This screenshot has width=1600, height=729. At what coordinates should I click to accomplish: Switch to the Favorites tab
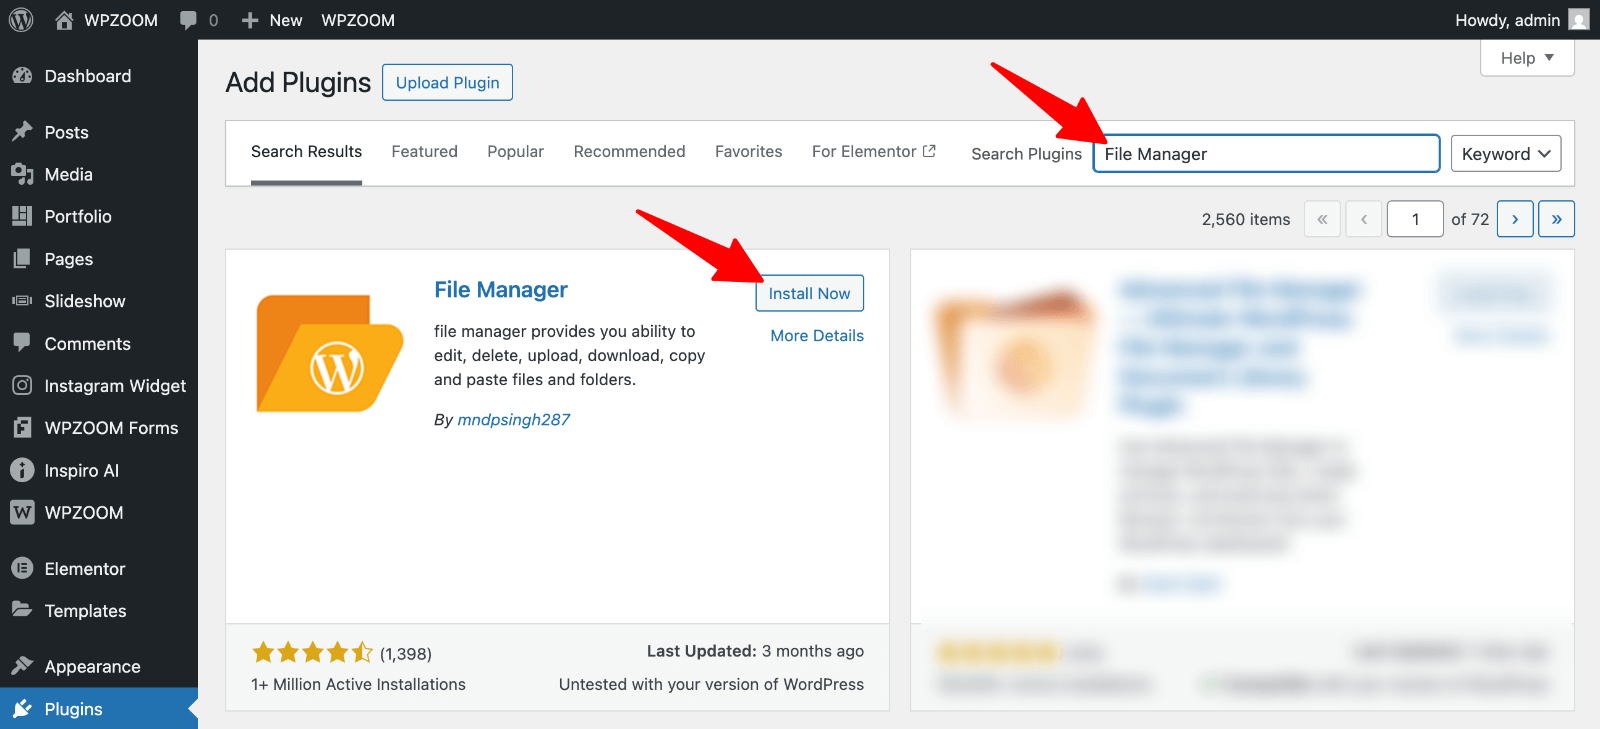[x=748, y=152]
